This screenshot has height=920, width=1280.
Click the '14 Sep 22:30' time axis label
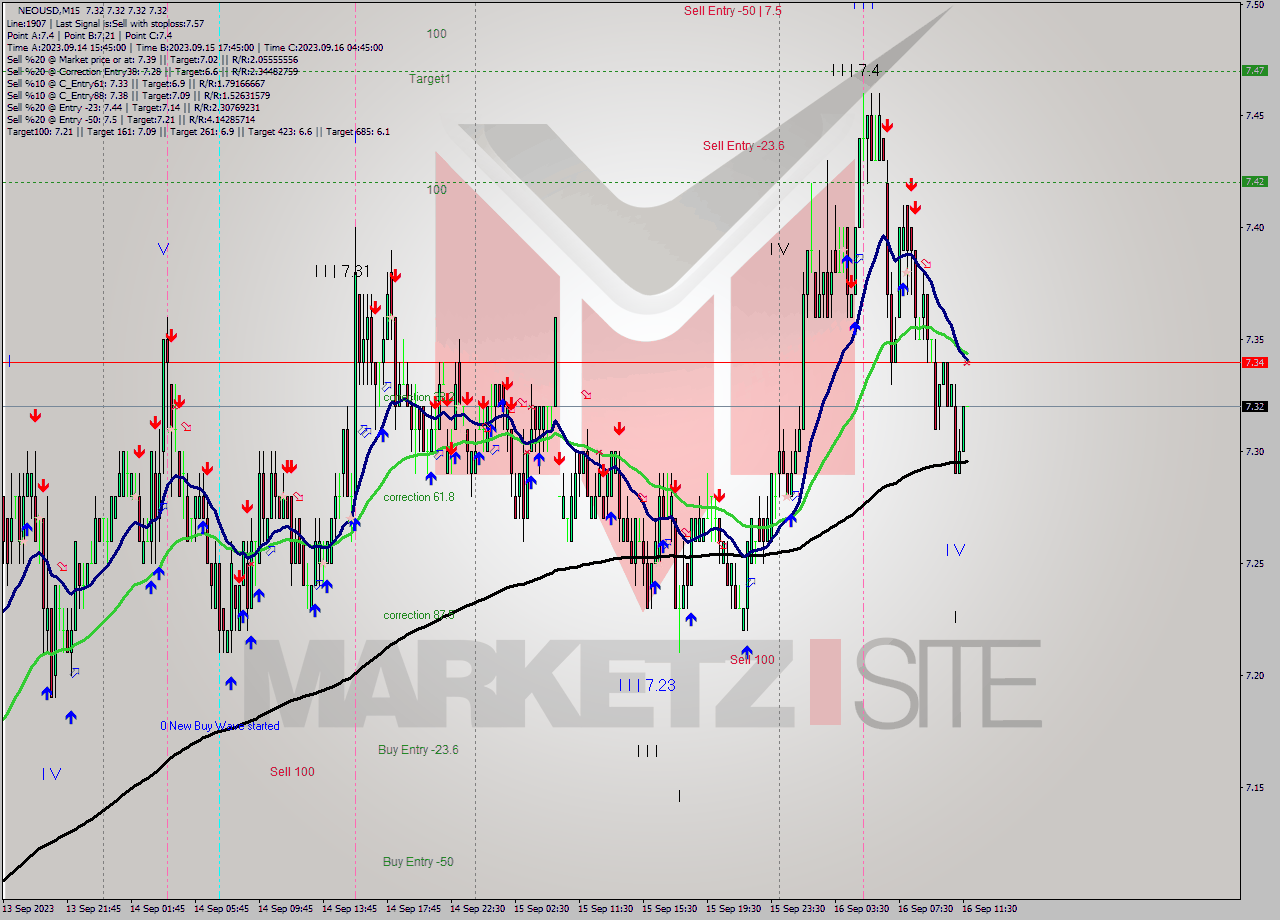point(478,909)
